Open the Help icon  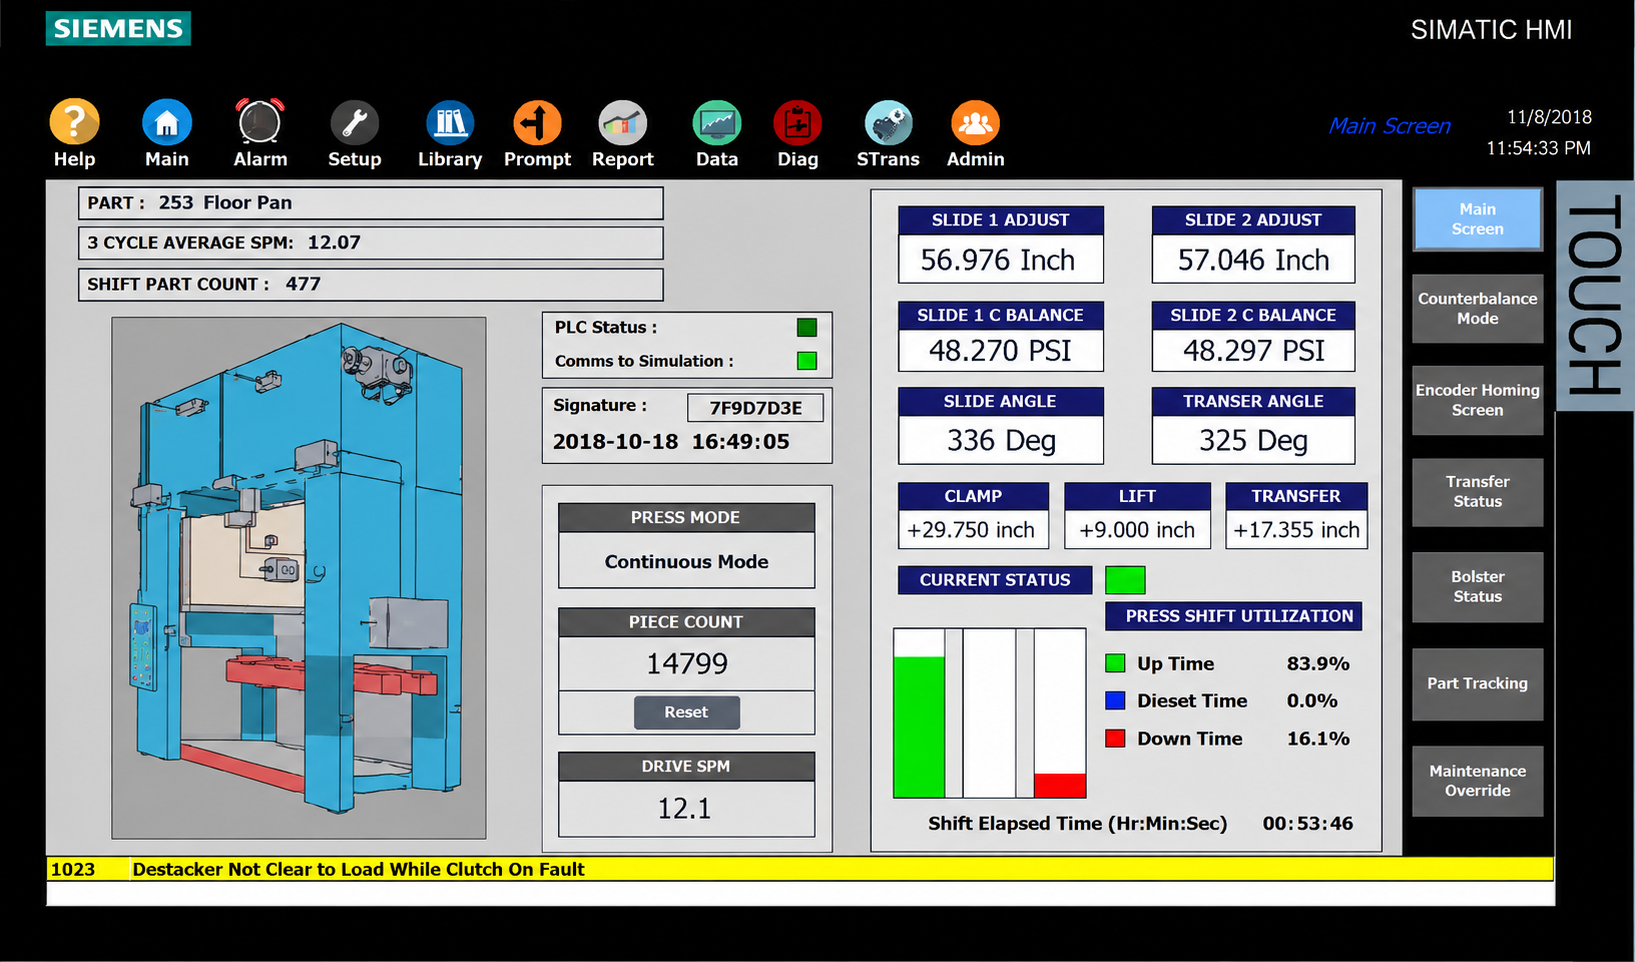point(75,123)
